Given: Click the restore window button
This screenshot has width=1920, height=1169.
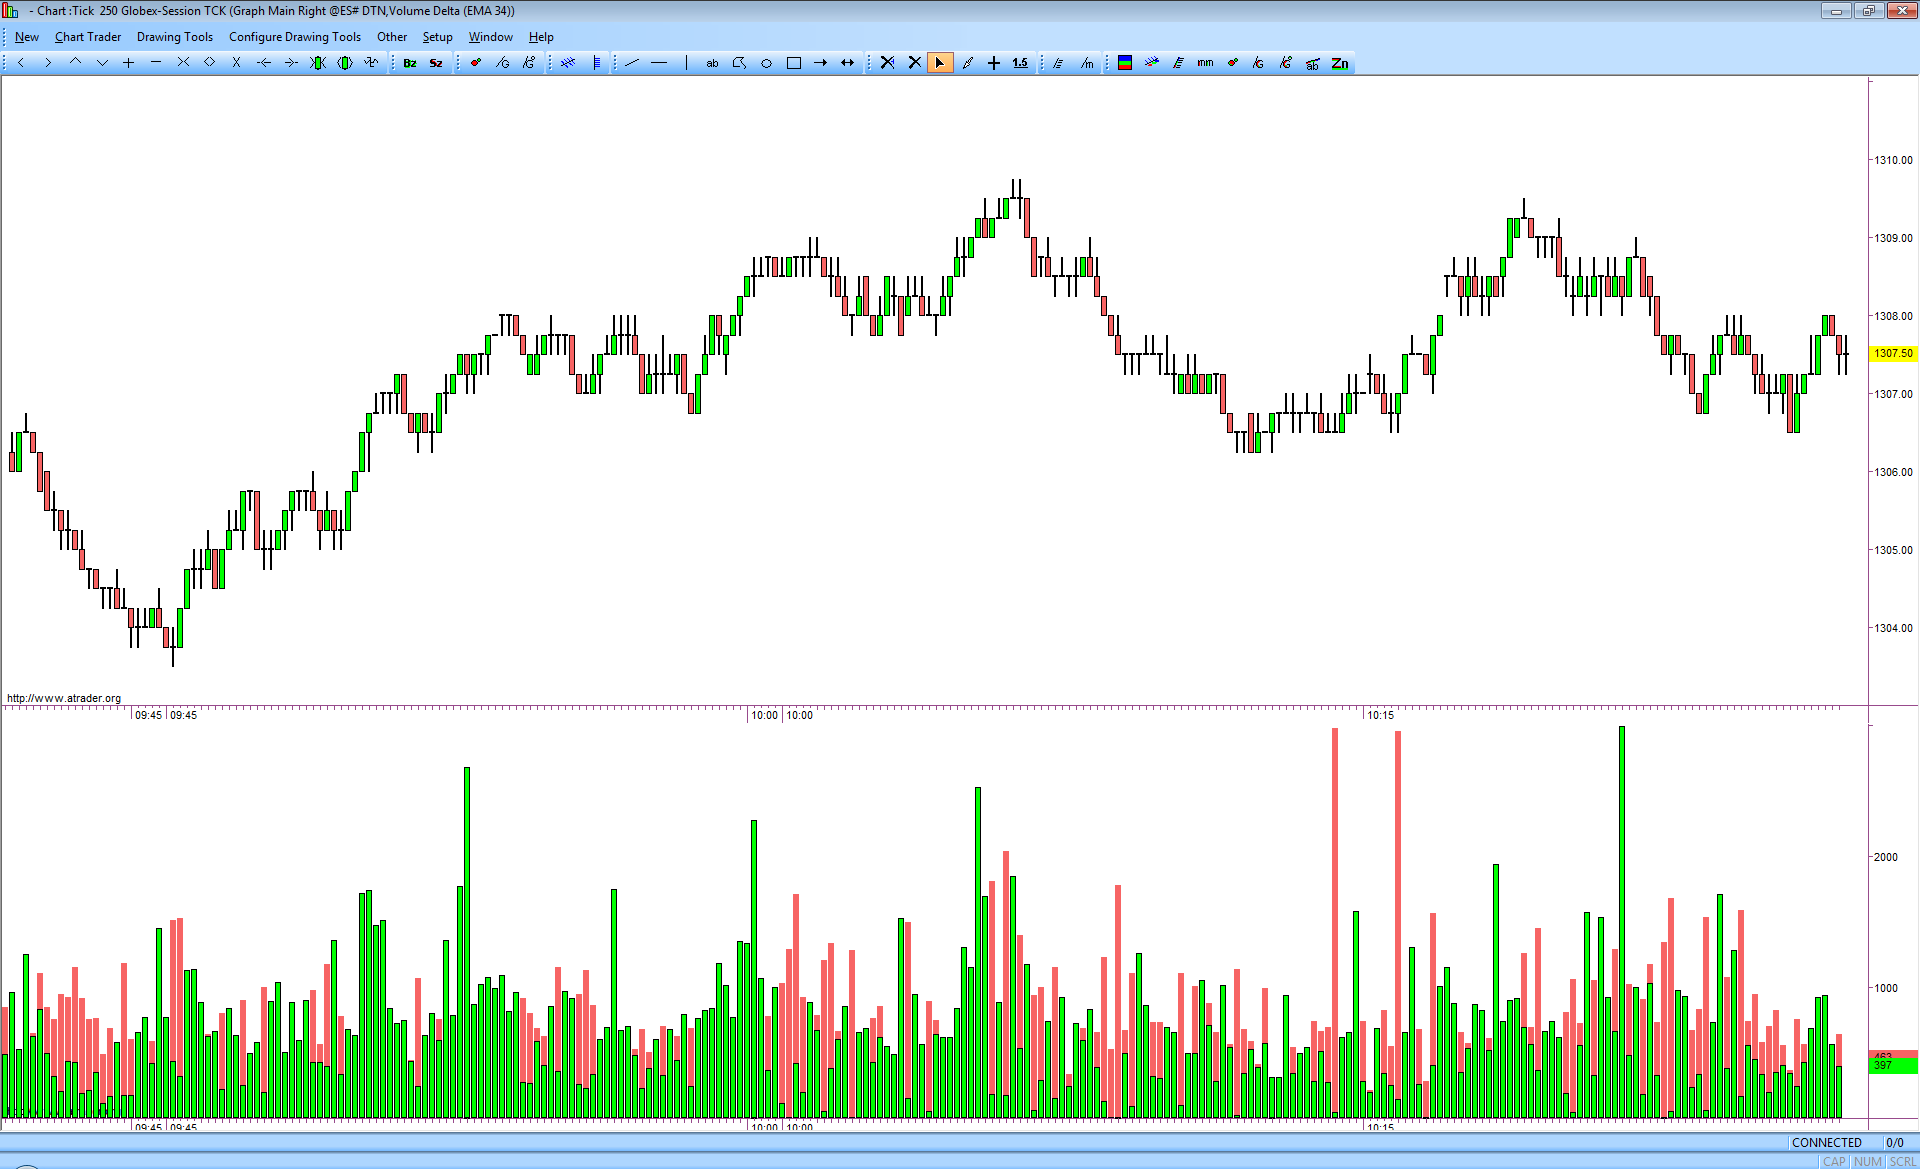Looking at the screenshot, I should point(1868,10).
